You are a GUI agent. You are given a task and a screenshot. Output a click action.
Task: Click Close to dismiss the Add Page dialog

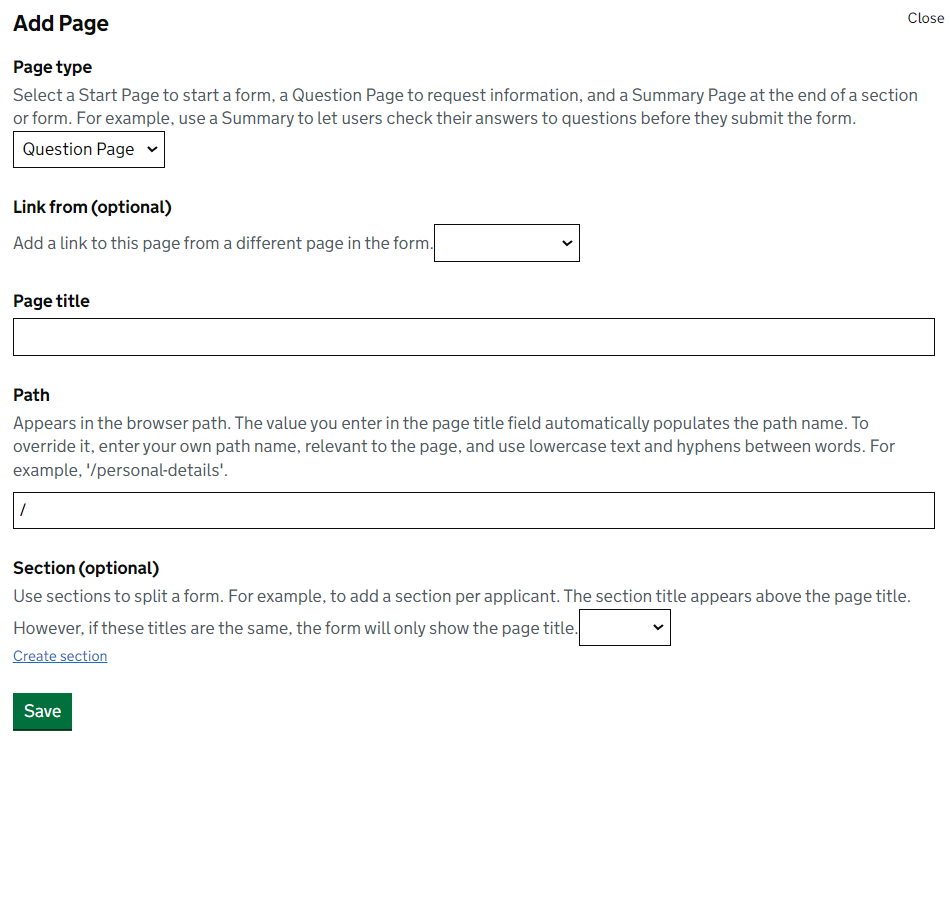[924, 18]
